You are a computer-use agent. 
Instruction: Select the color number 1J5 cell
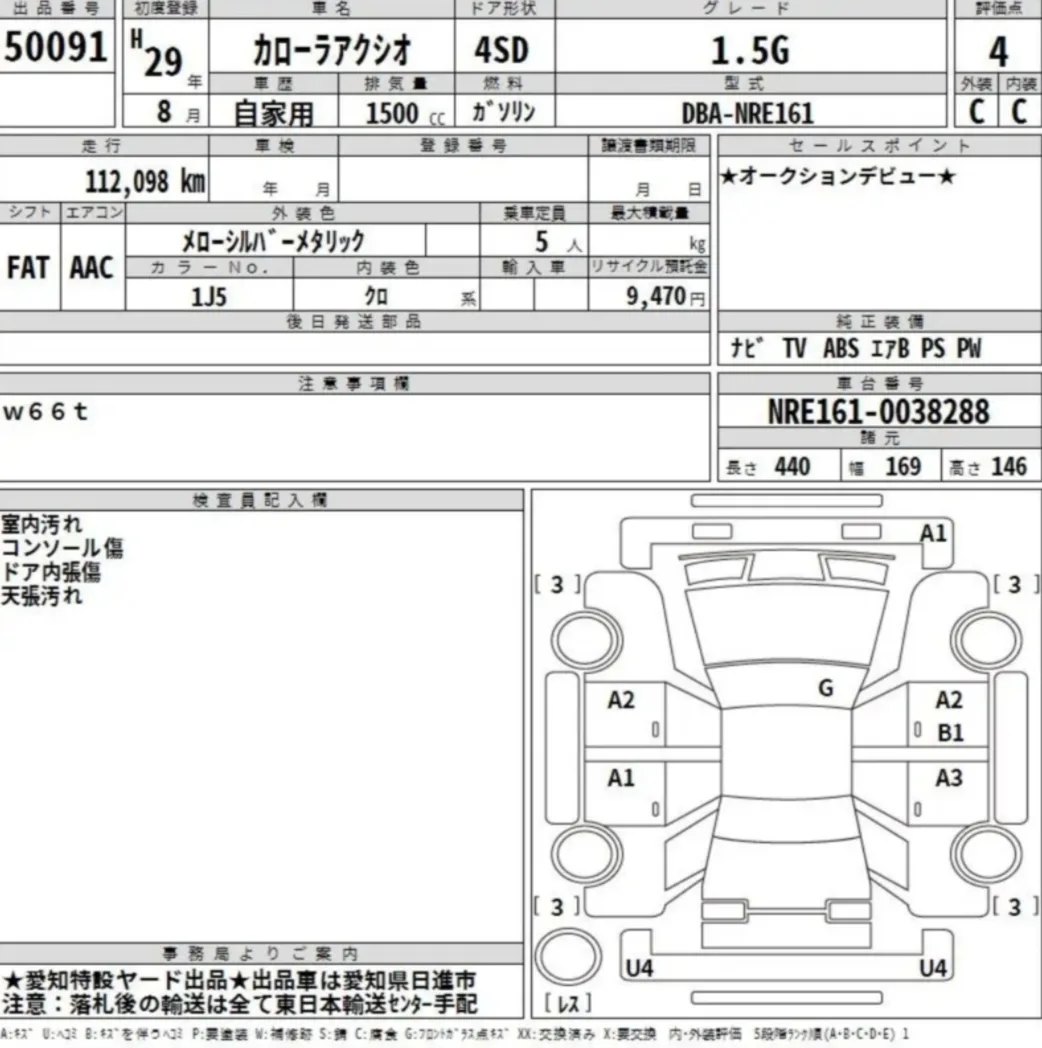point(209,295)
